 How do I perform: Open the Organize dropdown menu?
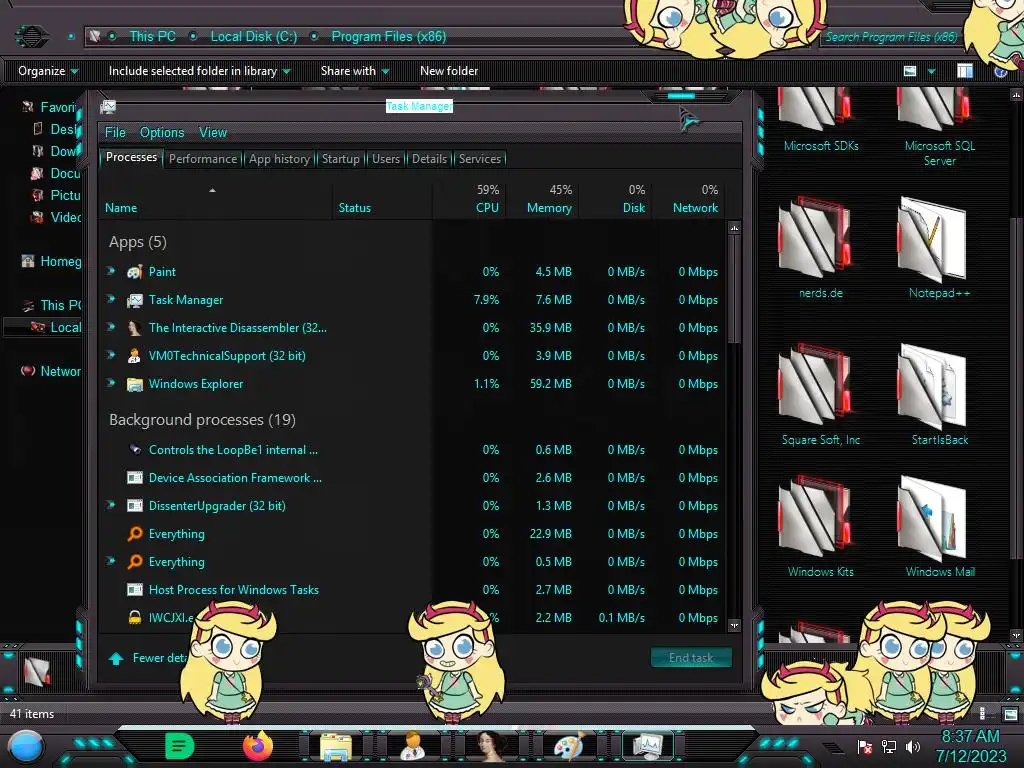point(48,71)
